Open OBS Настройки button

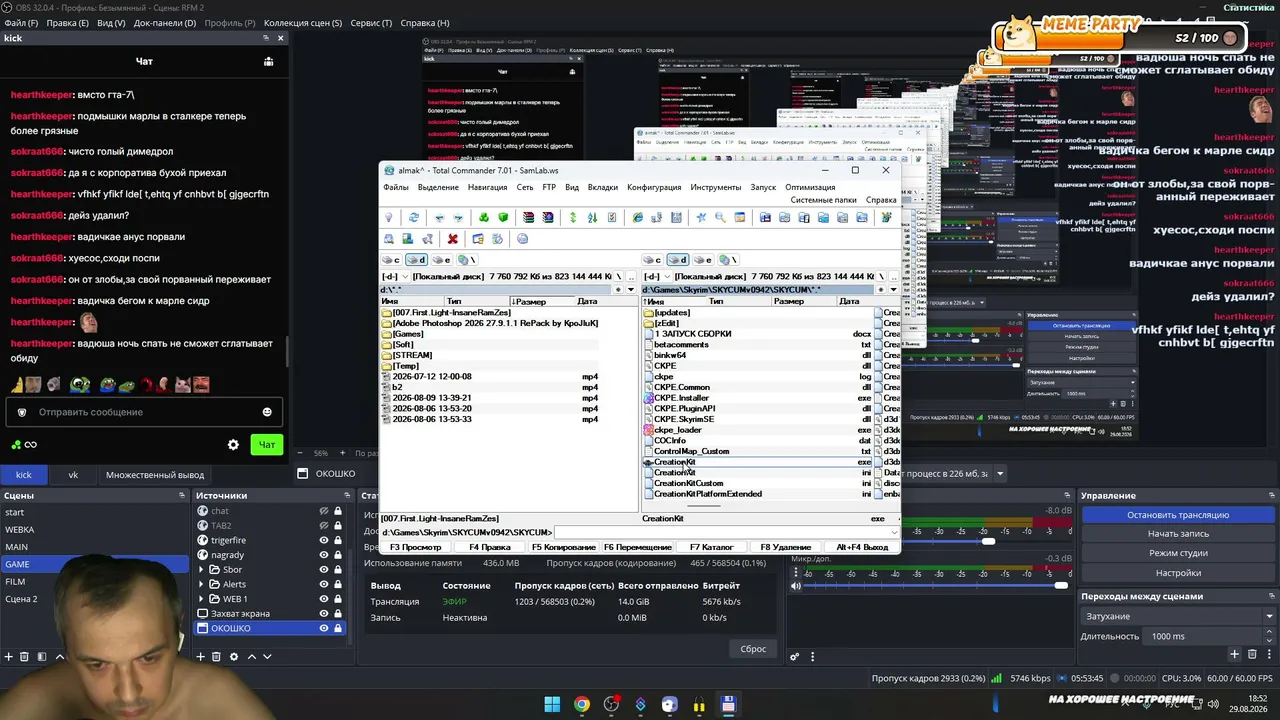[x=1178, y=573]
